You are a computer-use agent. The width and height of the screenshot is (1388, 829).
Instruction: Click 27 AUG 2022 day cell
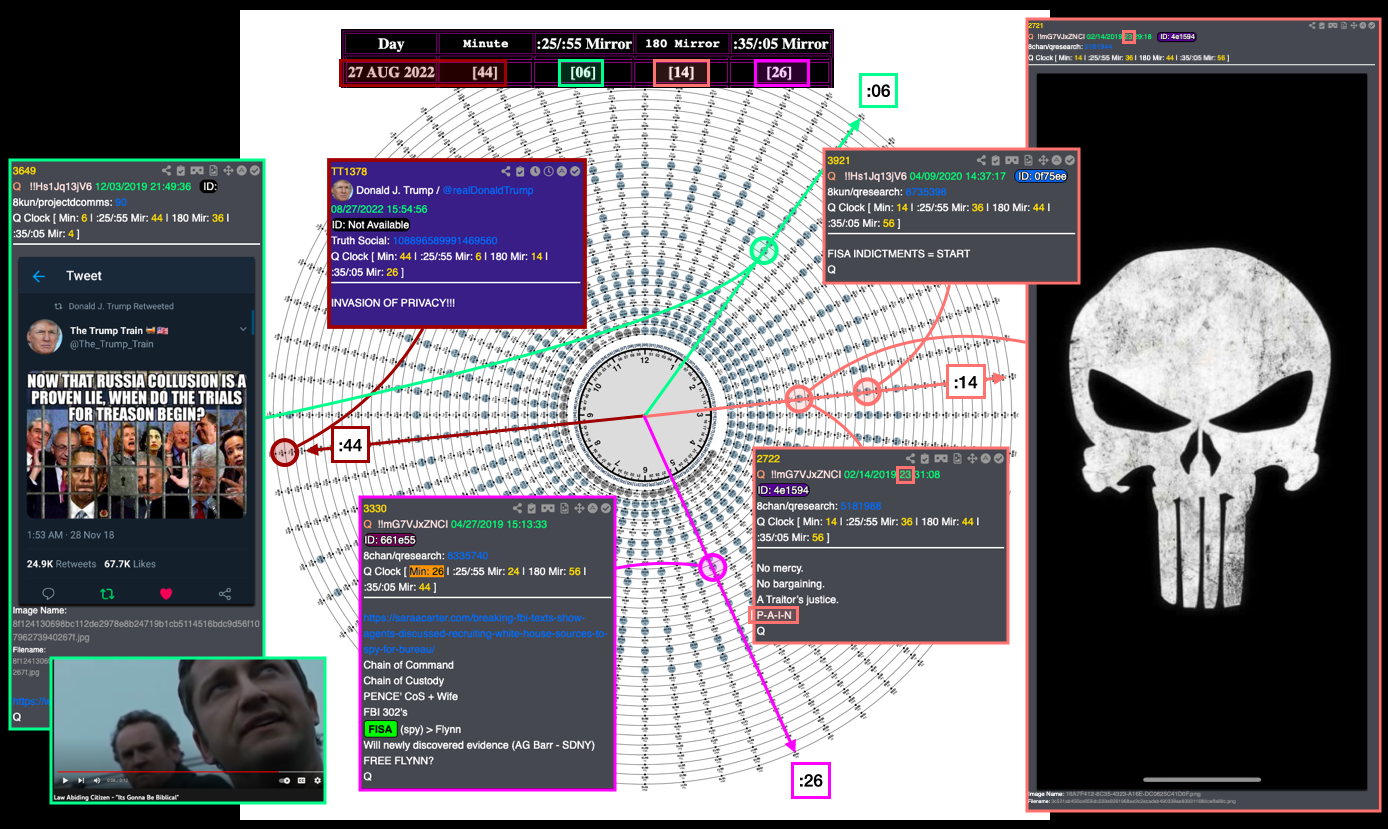(x=391, y=72)
